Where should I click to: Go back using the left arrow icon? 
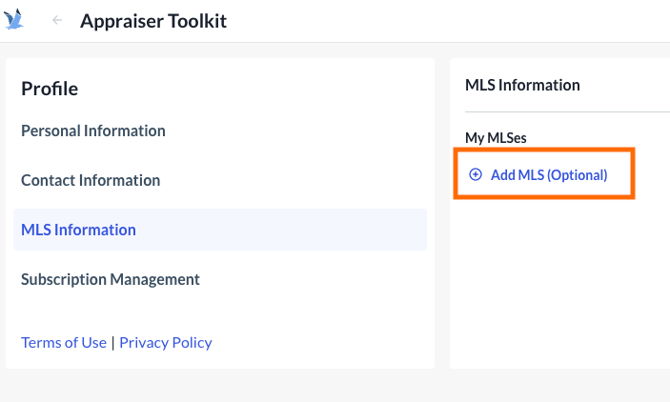pos(57,21)
